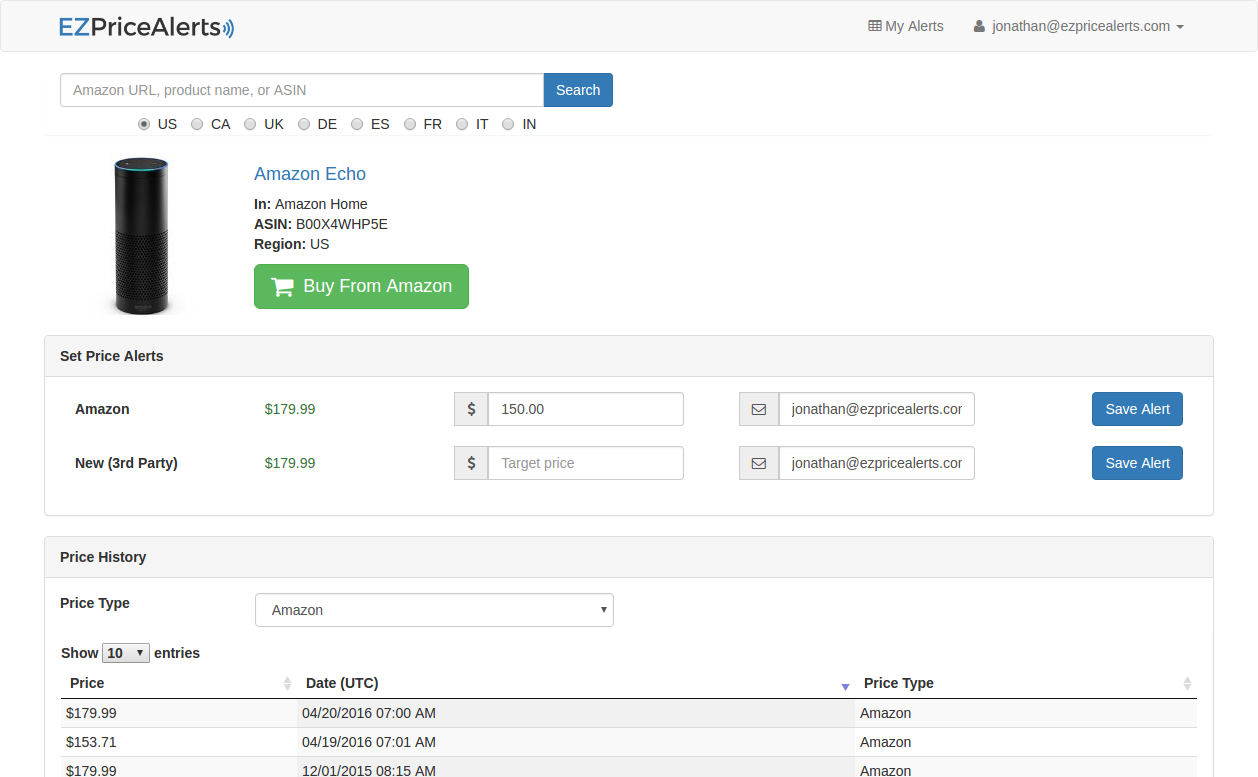The width and height of the screenshot is (1258, 777).
Task: Open My Alerts in the navbar
Action: (906, 26)
